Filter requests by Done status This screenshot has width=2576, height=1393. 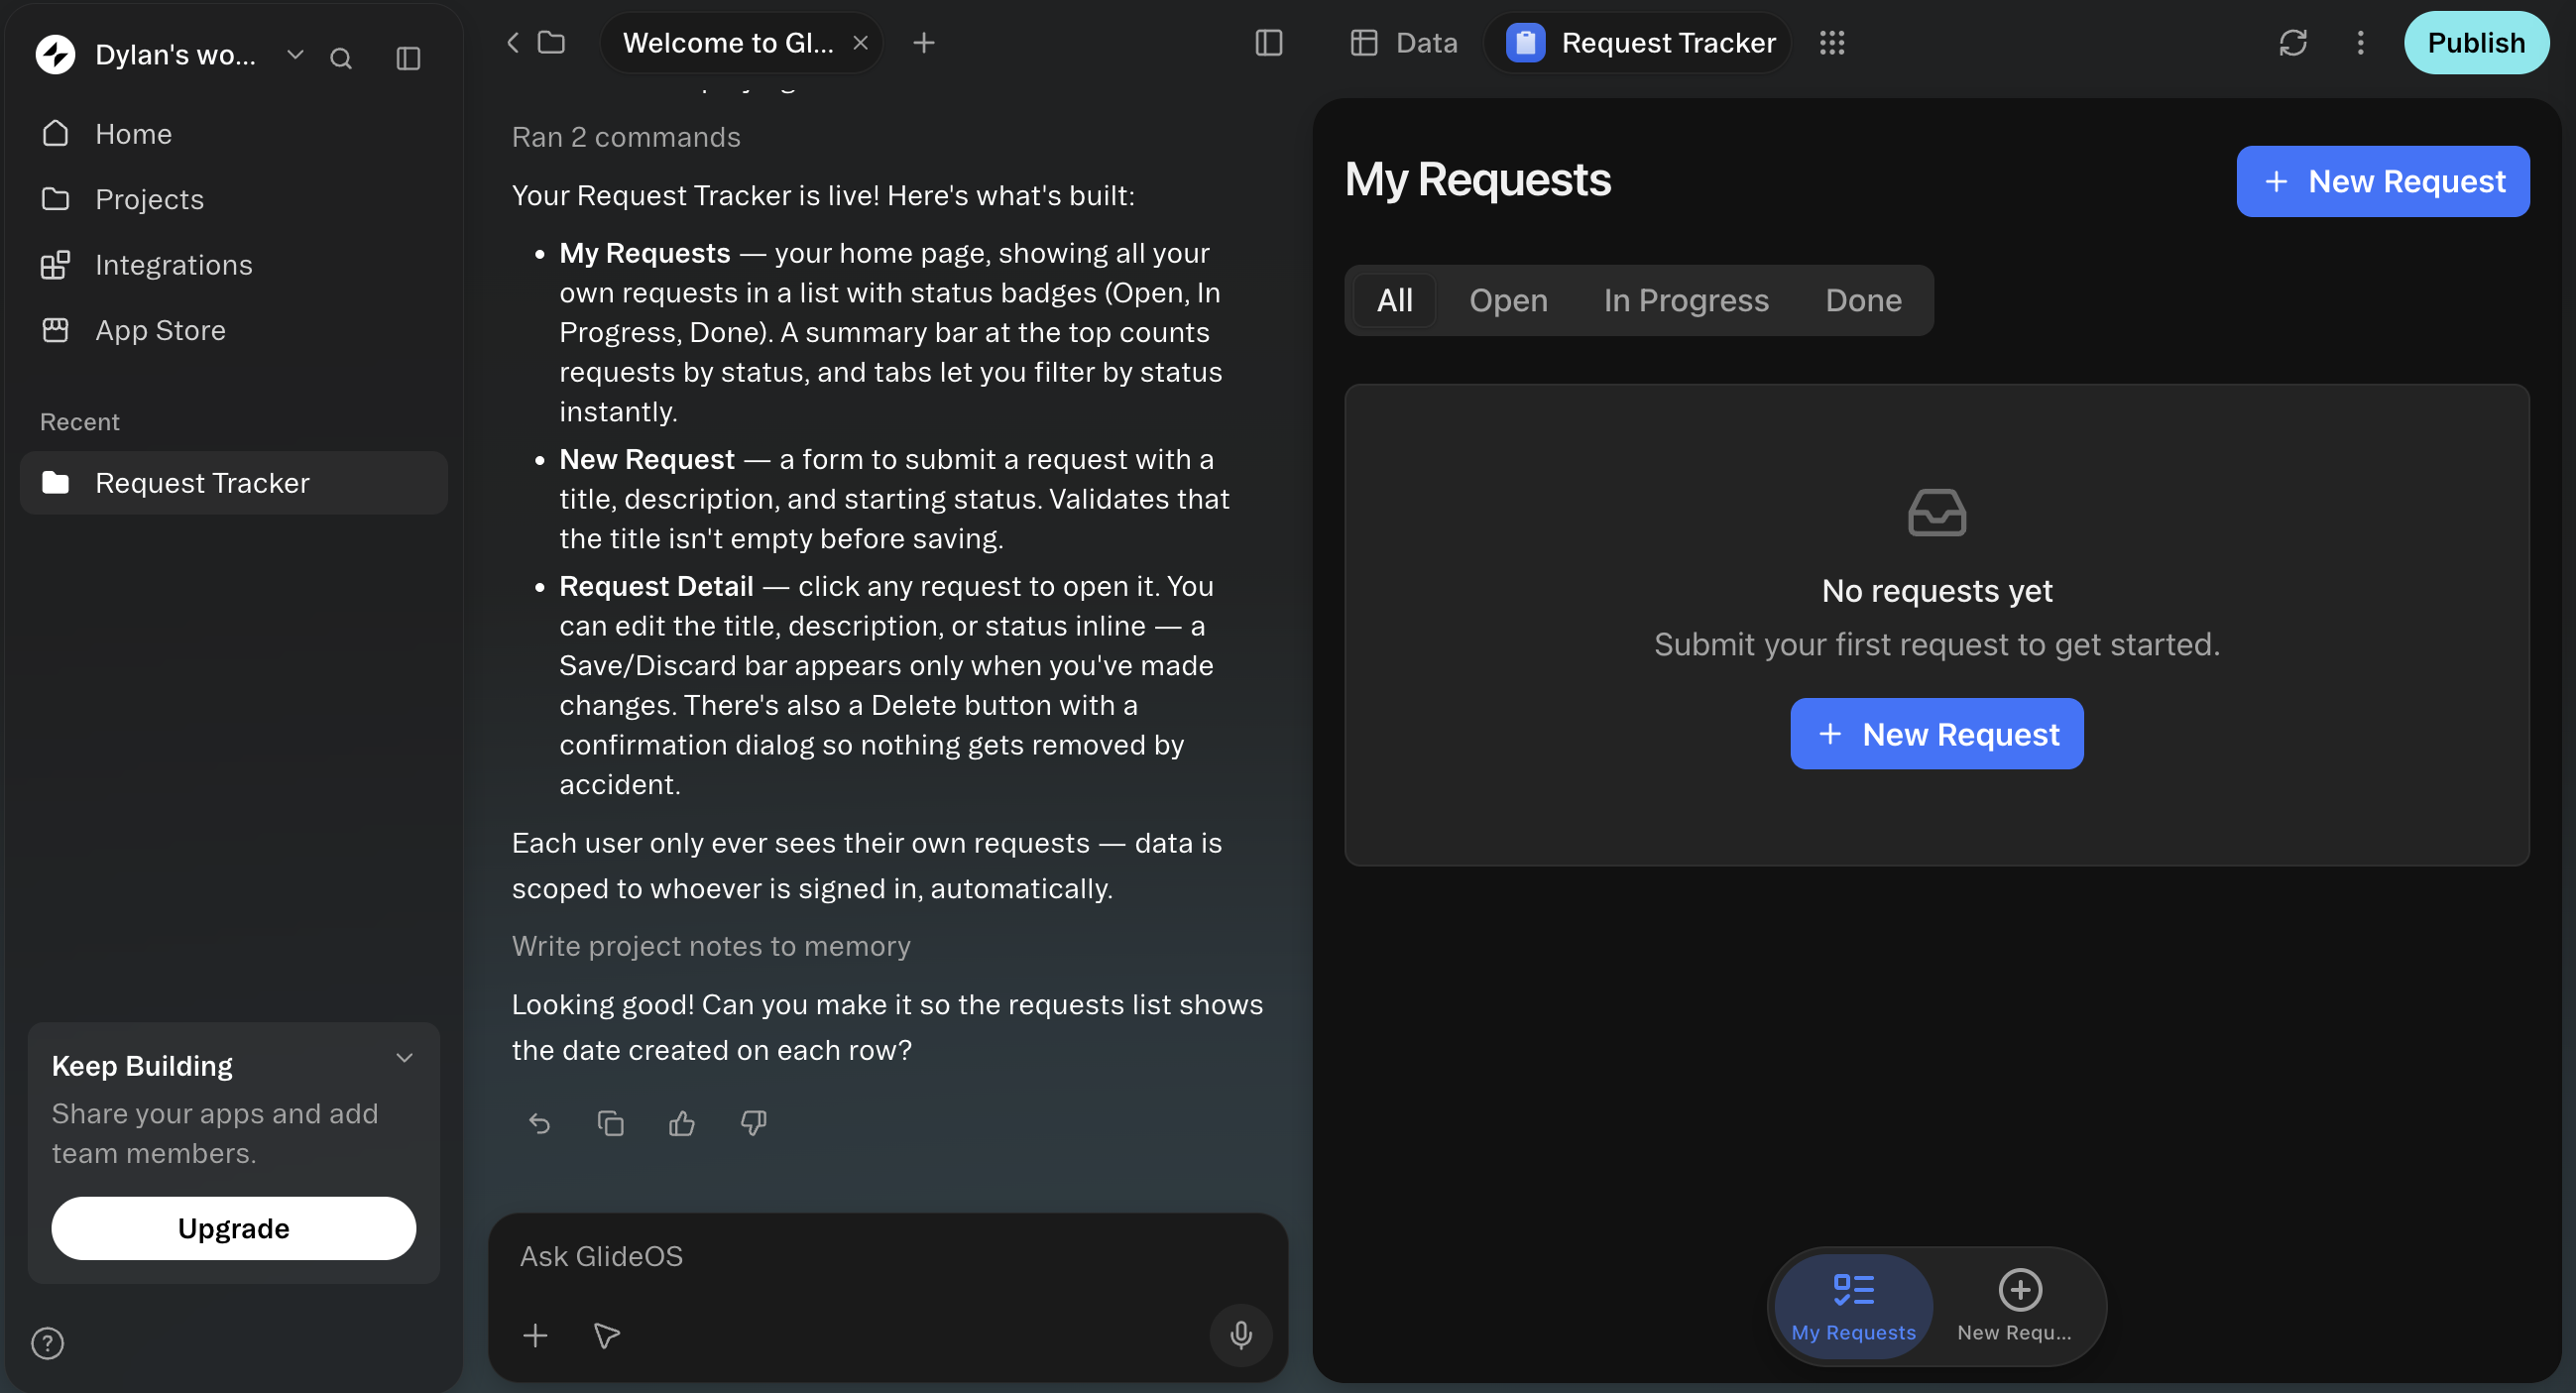[1863, 300]
